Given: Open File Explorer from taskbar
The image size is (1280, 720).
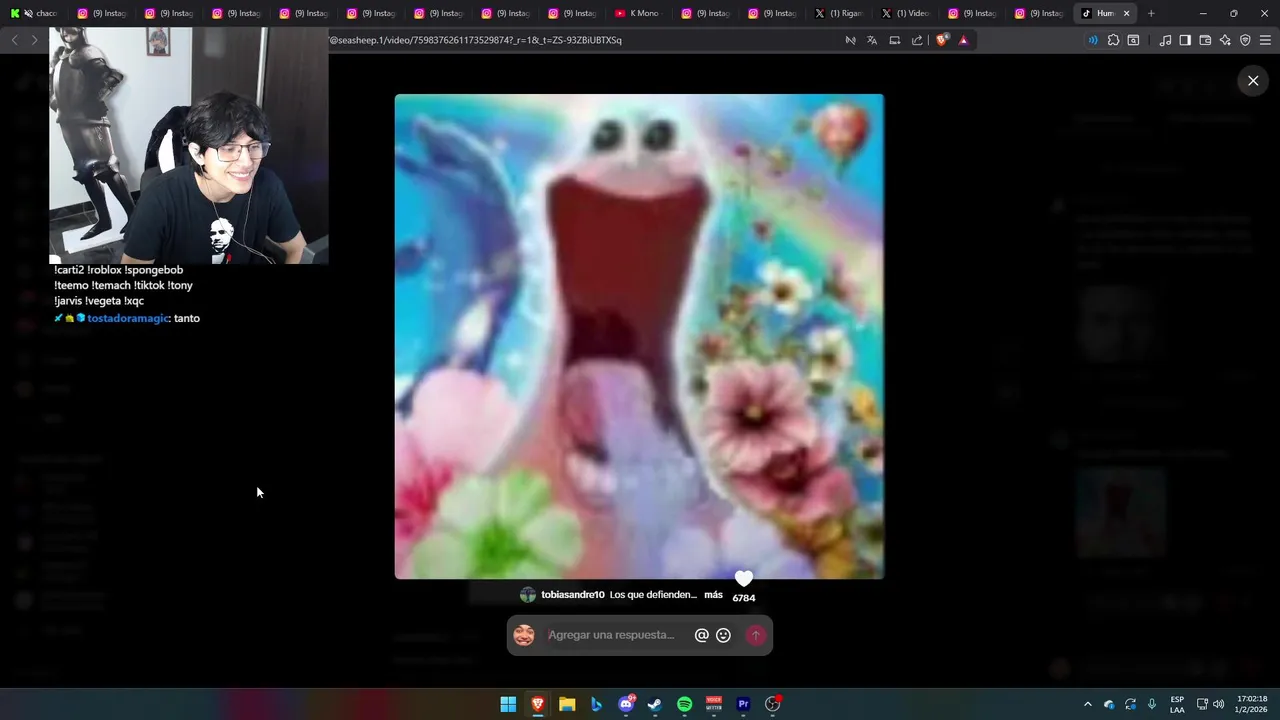Looking at the screenshot, I should [567, 704].
